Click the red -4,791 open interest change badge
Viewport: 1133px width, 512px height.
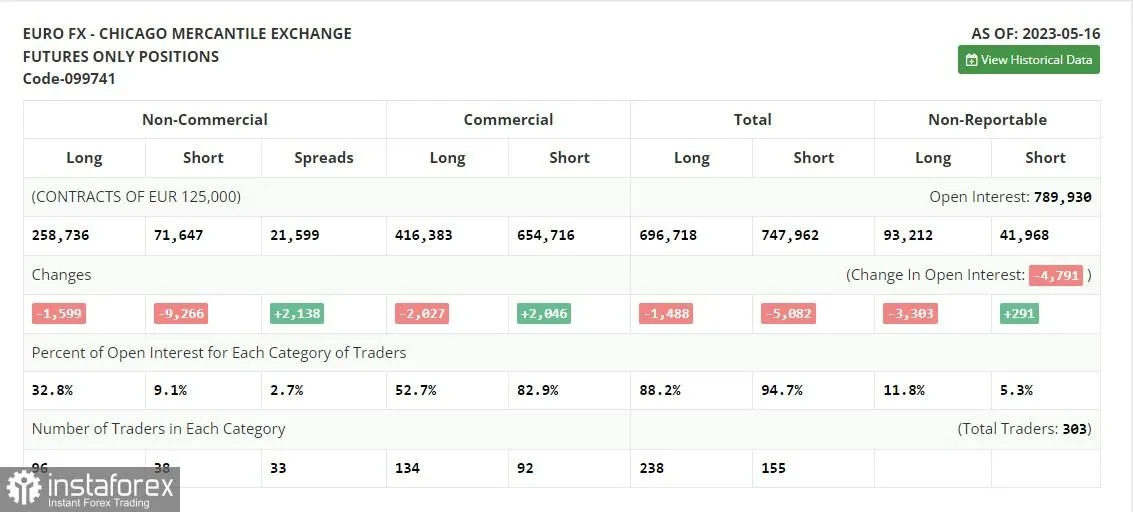(x=1056, y=275)
